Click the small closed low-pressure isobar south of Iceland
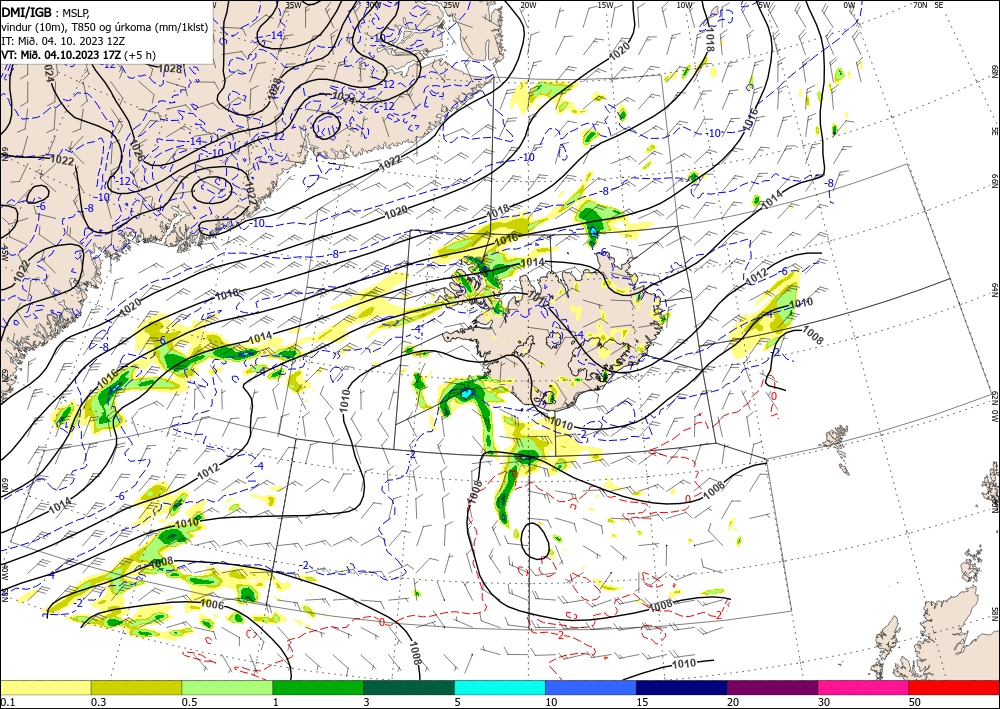The width and height of the screenshot is (1000, 709). (534, 541)
